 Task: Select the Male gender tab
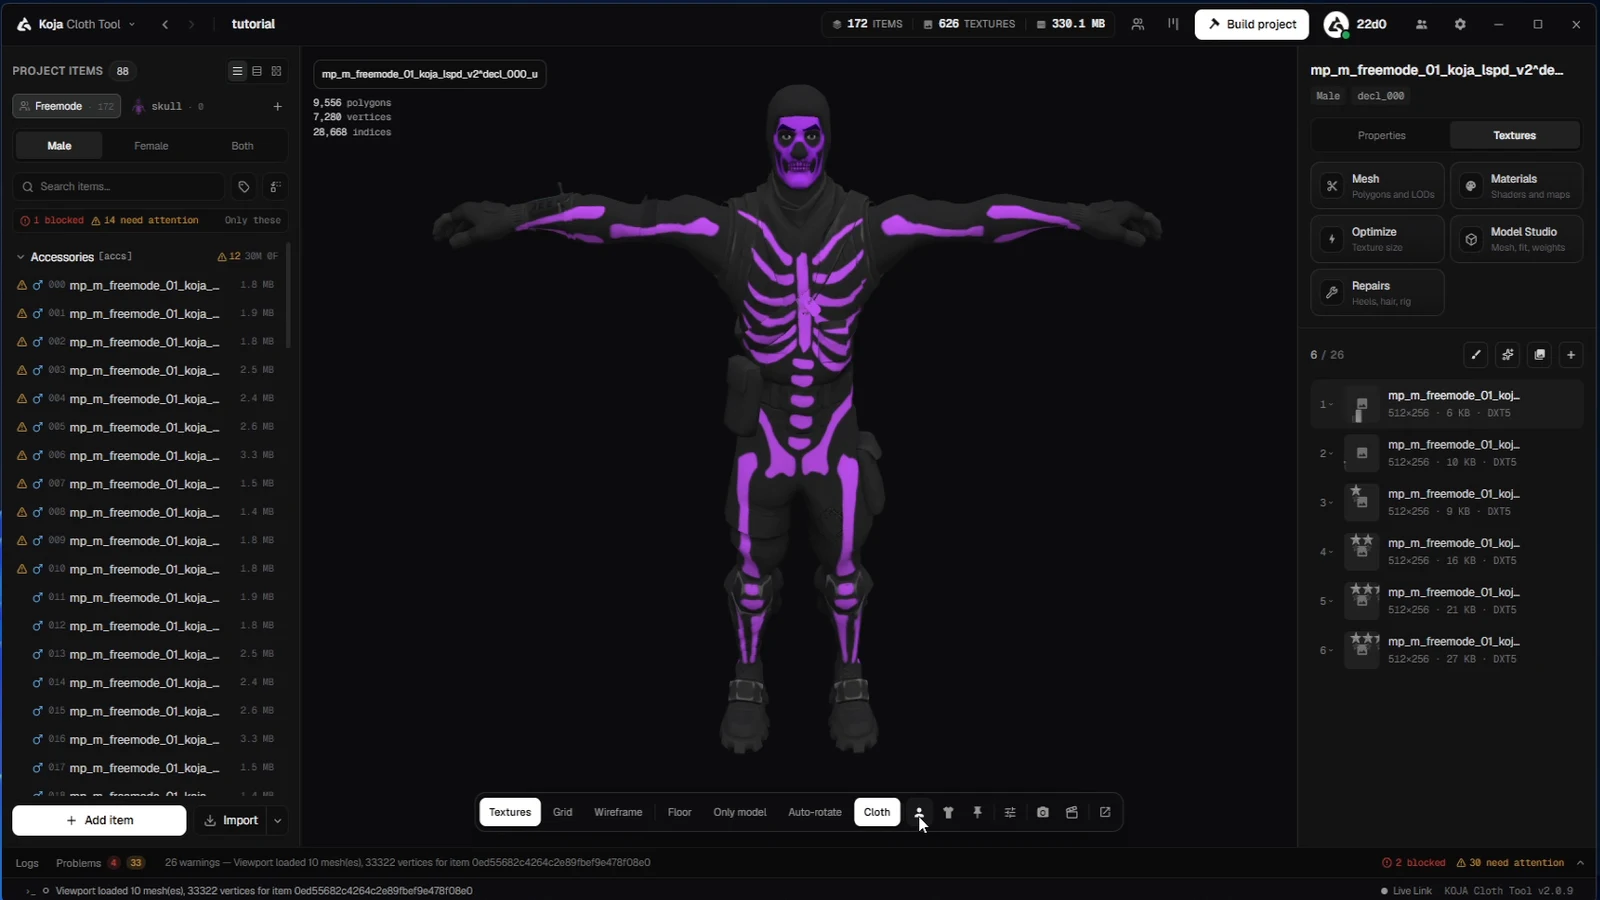pos(59,146)
